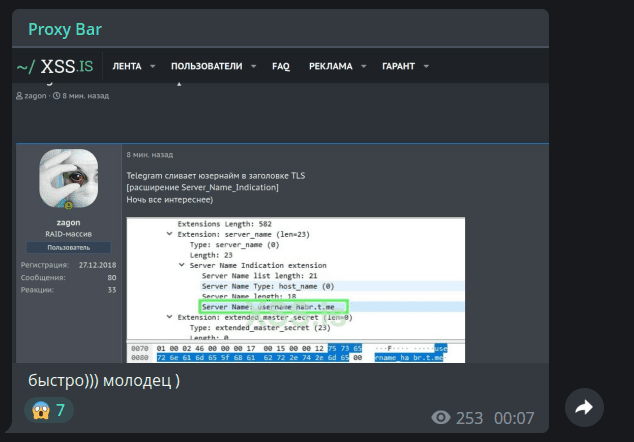634x442 pixels.
Task: Expand the ГАРАНТ dropdown arrow
Action: tap(426, 66)
